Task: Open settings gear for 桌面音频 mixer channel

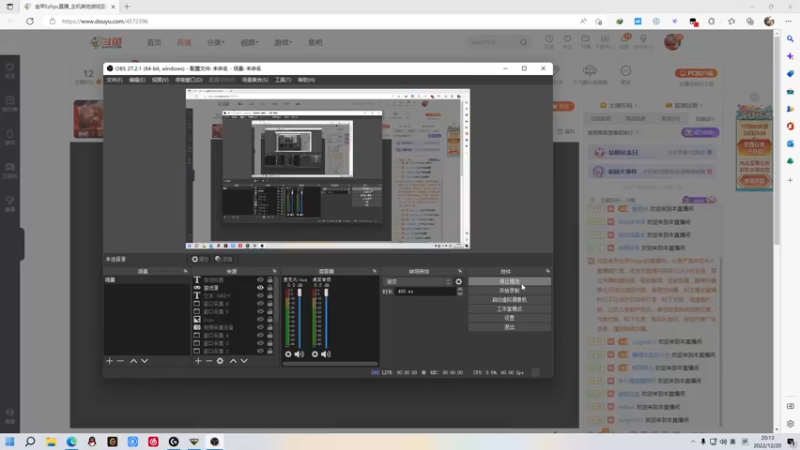Action: pyautogui.click(x=315, y=354)
